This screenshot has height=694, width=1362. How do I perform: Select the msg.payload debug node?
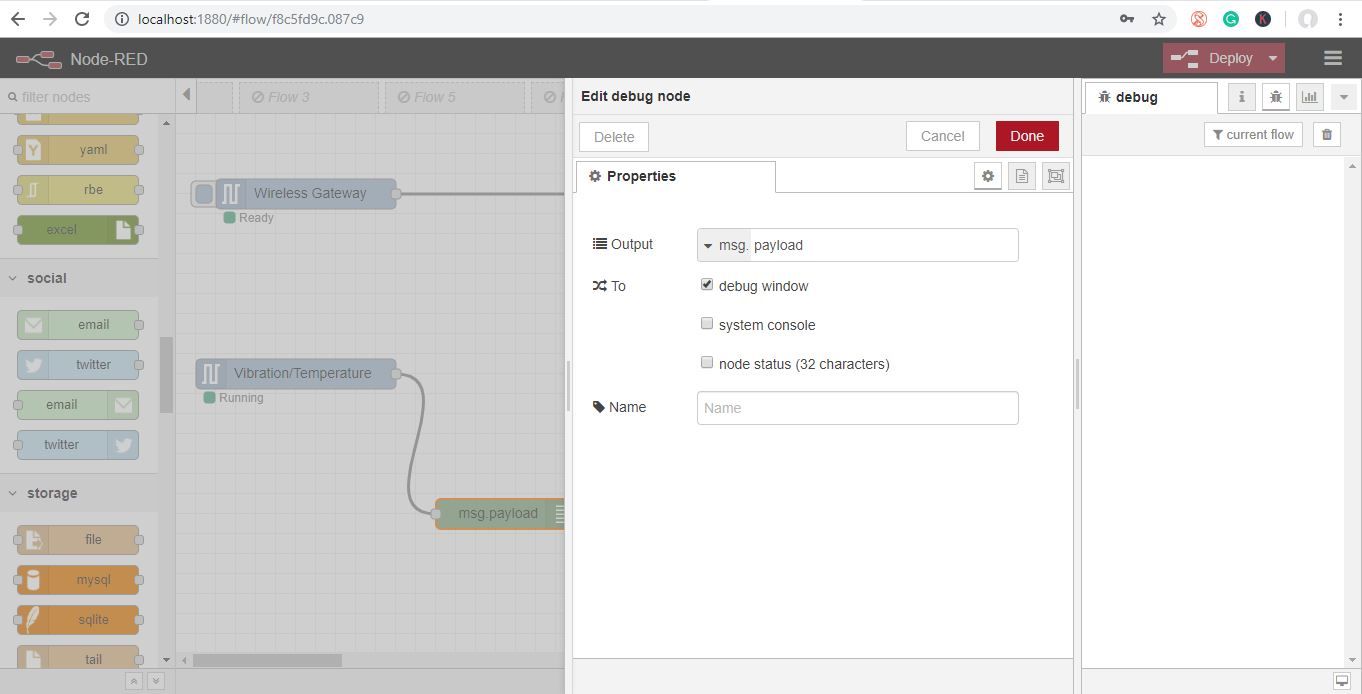click(x=500, y=513)
